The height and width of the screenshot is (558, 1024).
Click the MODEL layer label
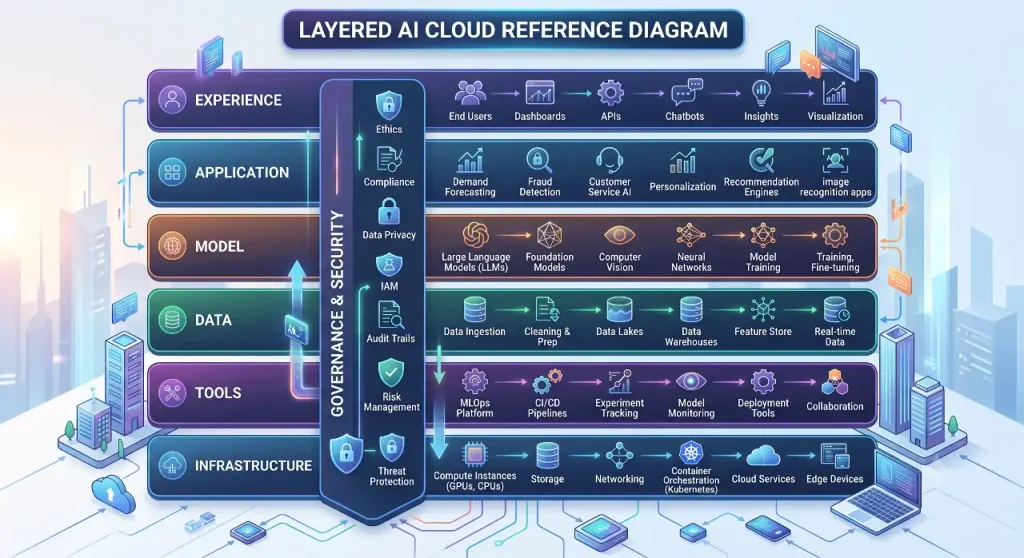(219, 247)
